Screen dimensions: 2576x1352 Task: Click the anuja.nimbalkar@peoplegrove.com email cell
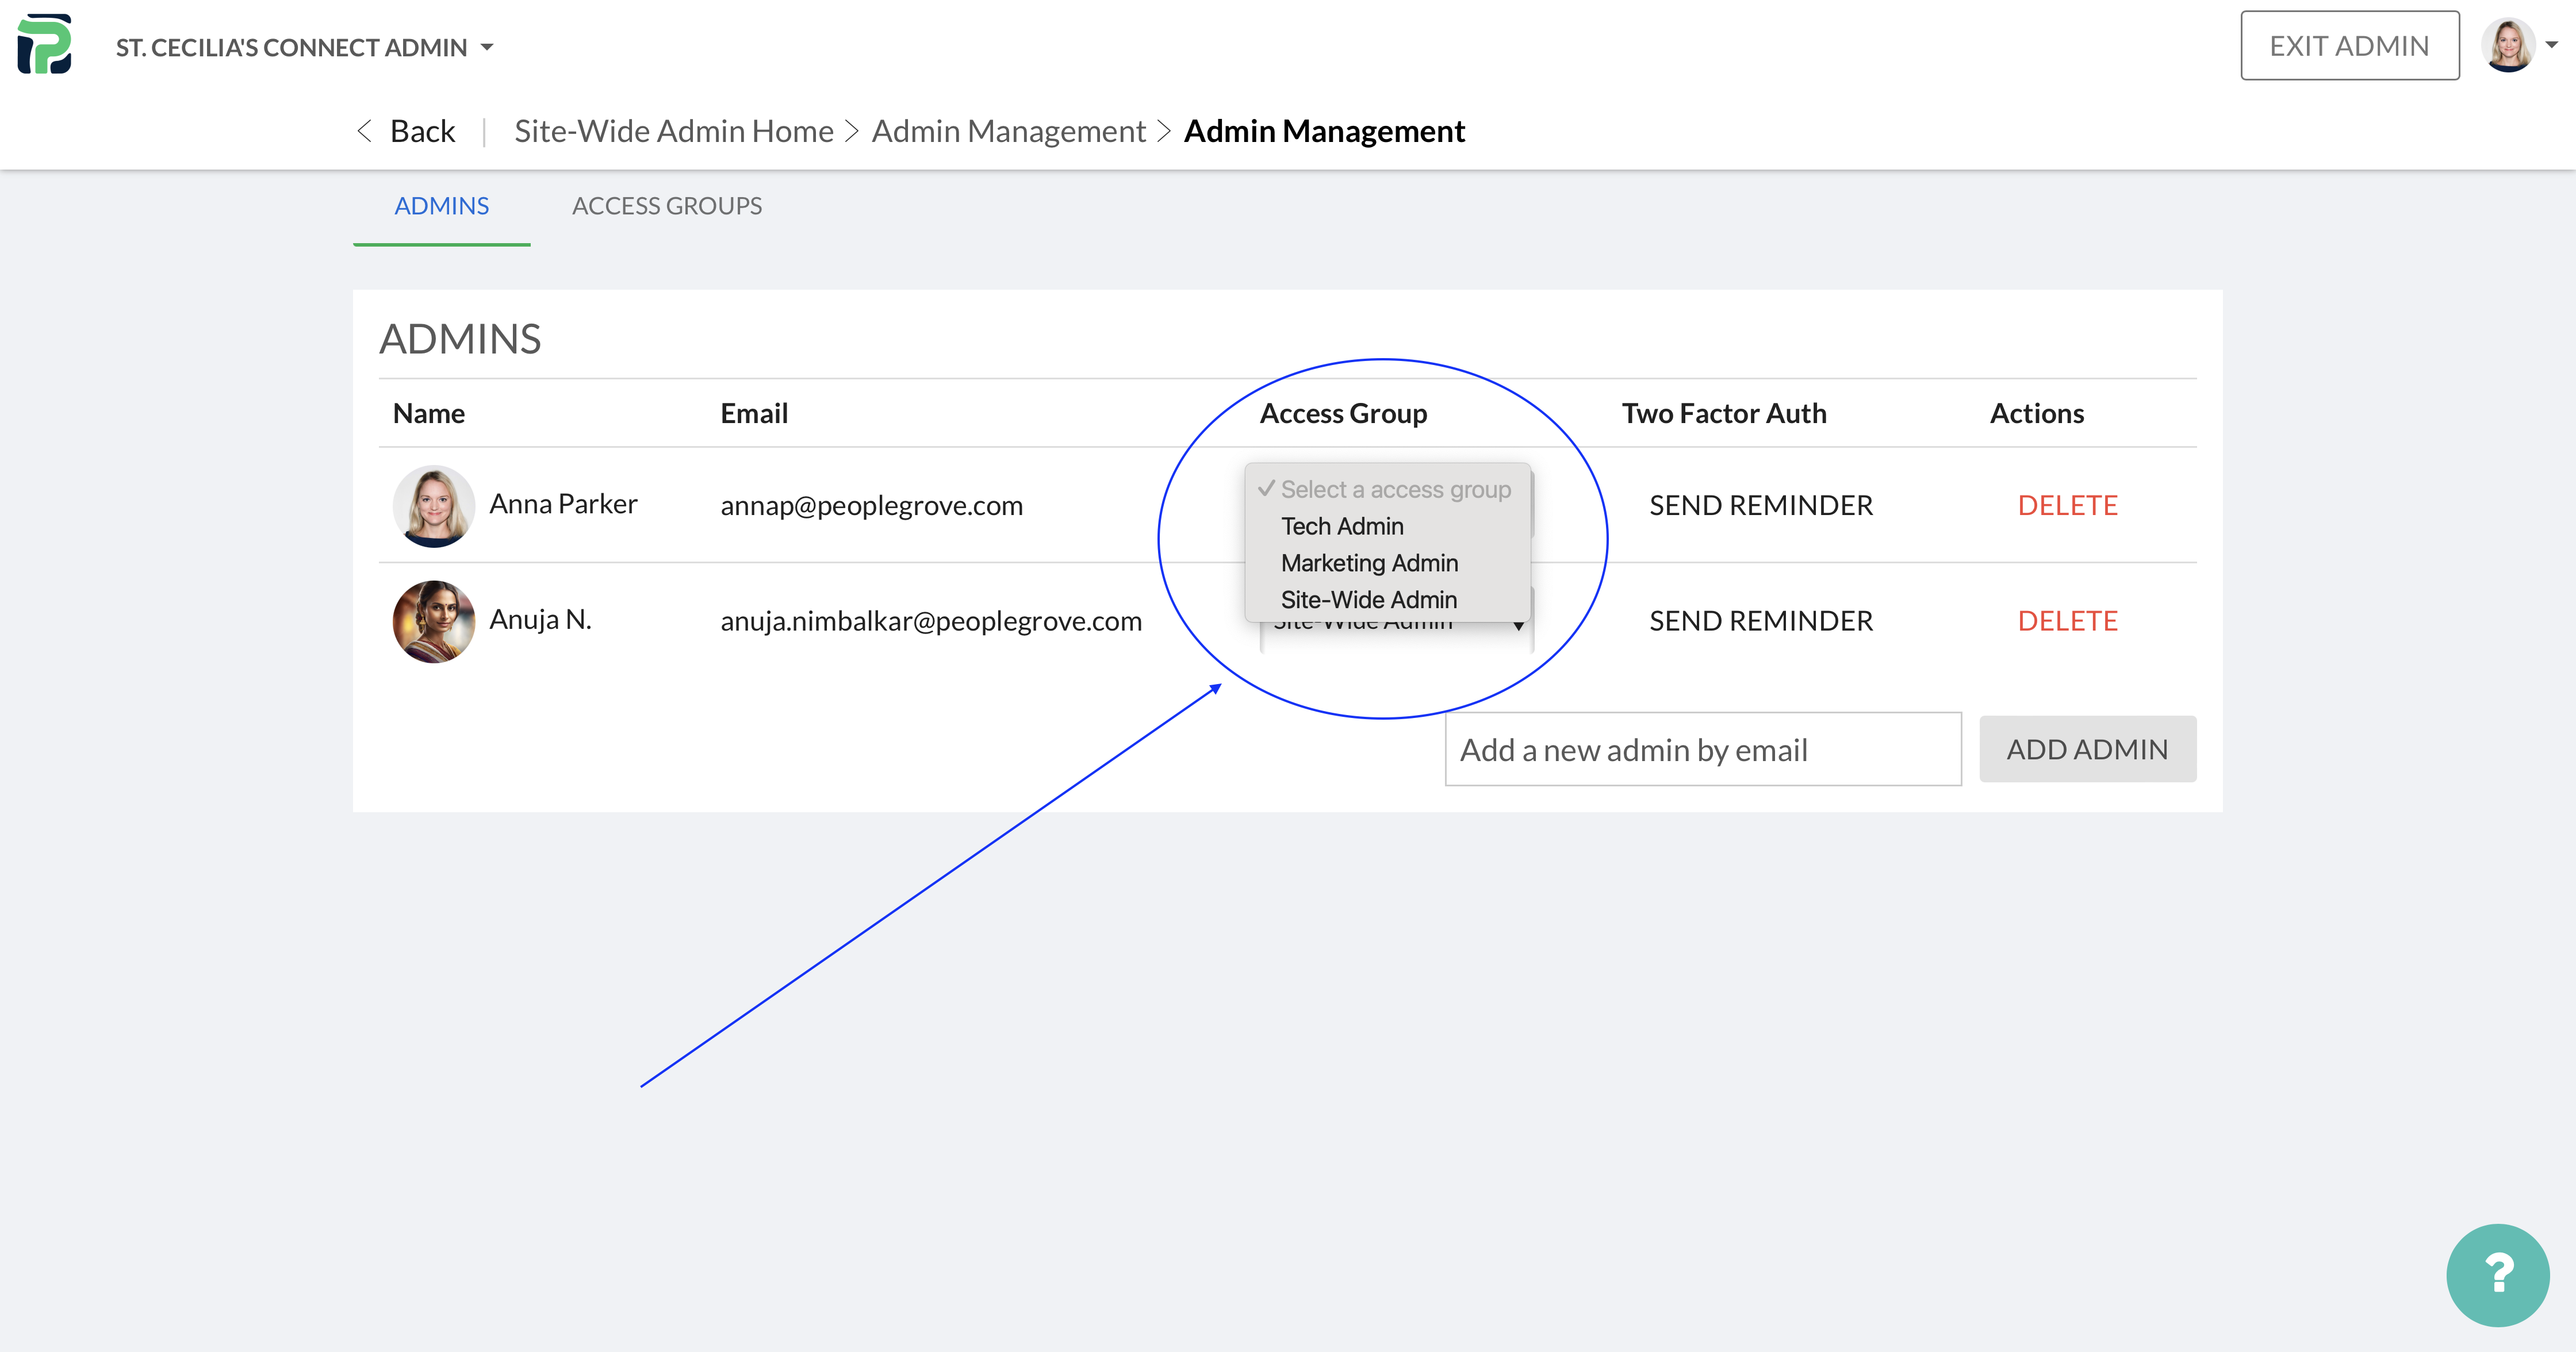pos(931,622)
